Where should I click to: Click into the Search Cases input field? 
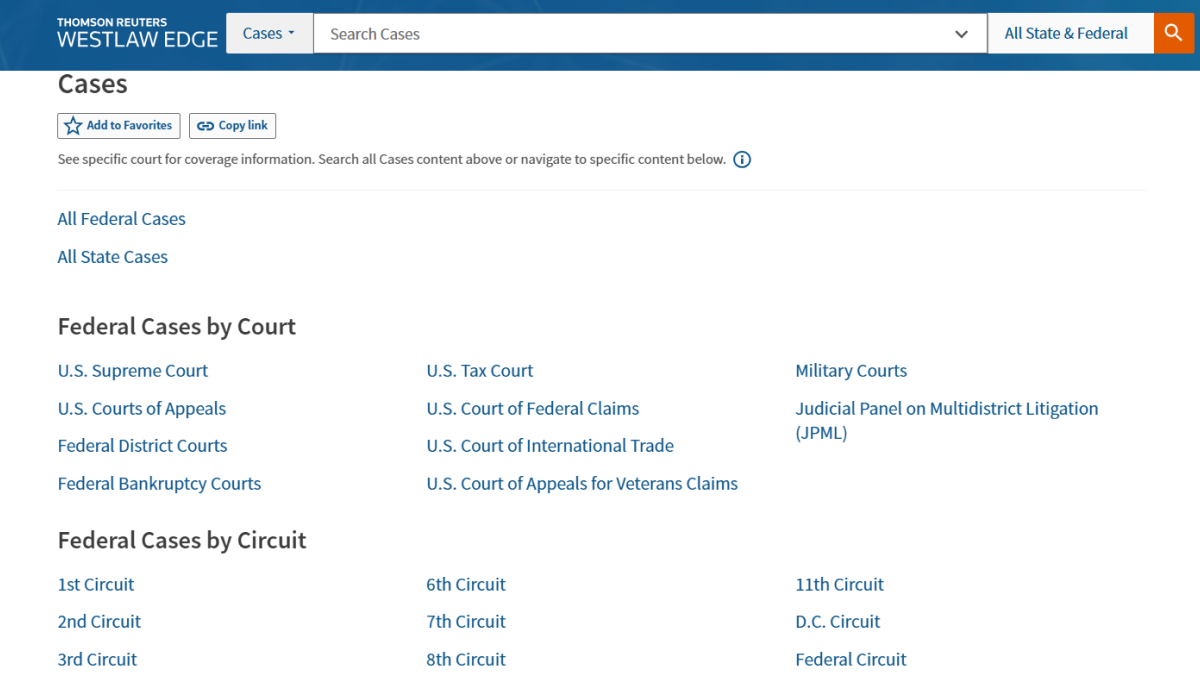coord(630,34)
